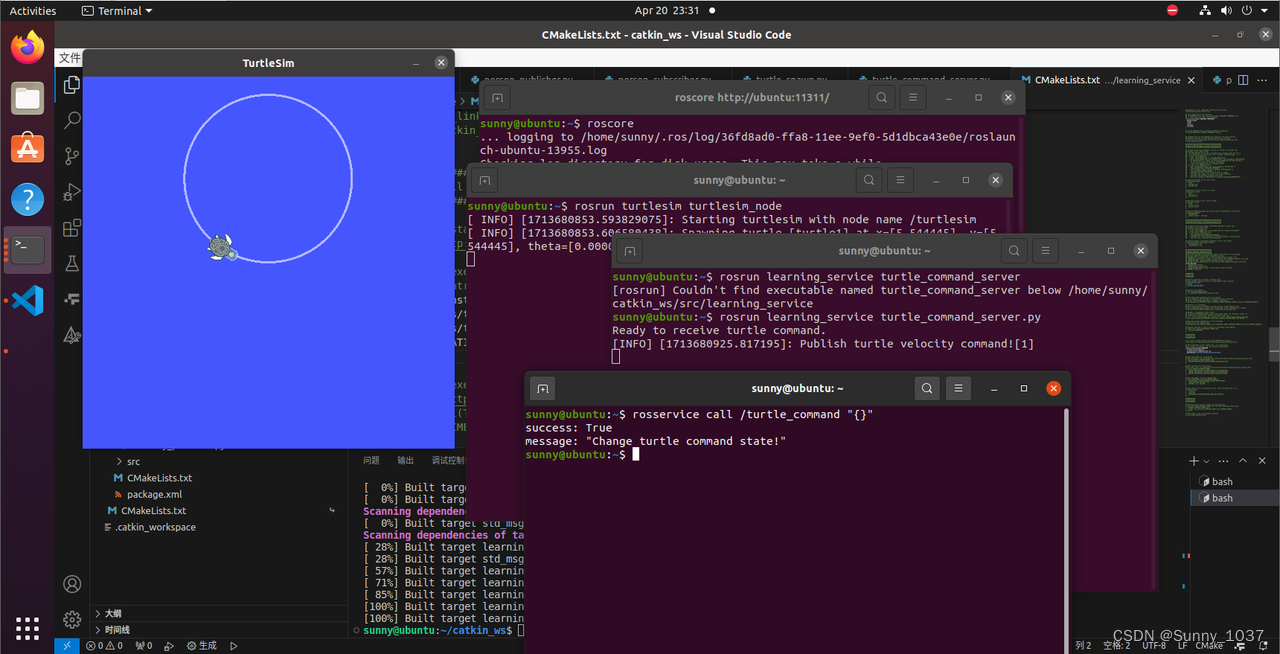Add a new terminal in VS Code panel
The width and height of the screenshot is (1280, 654).
(x=1193, y=461)
